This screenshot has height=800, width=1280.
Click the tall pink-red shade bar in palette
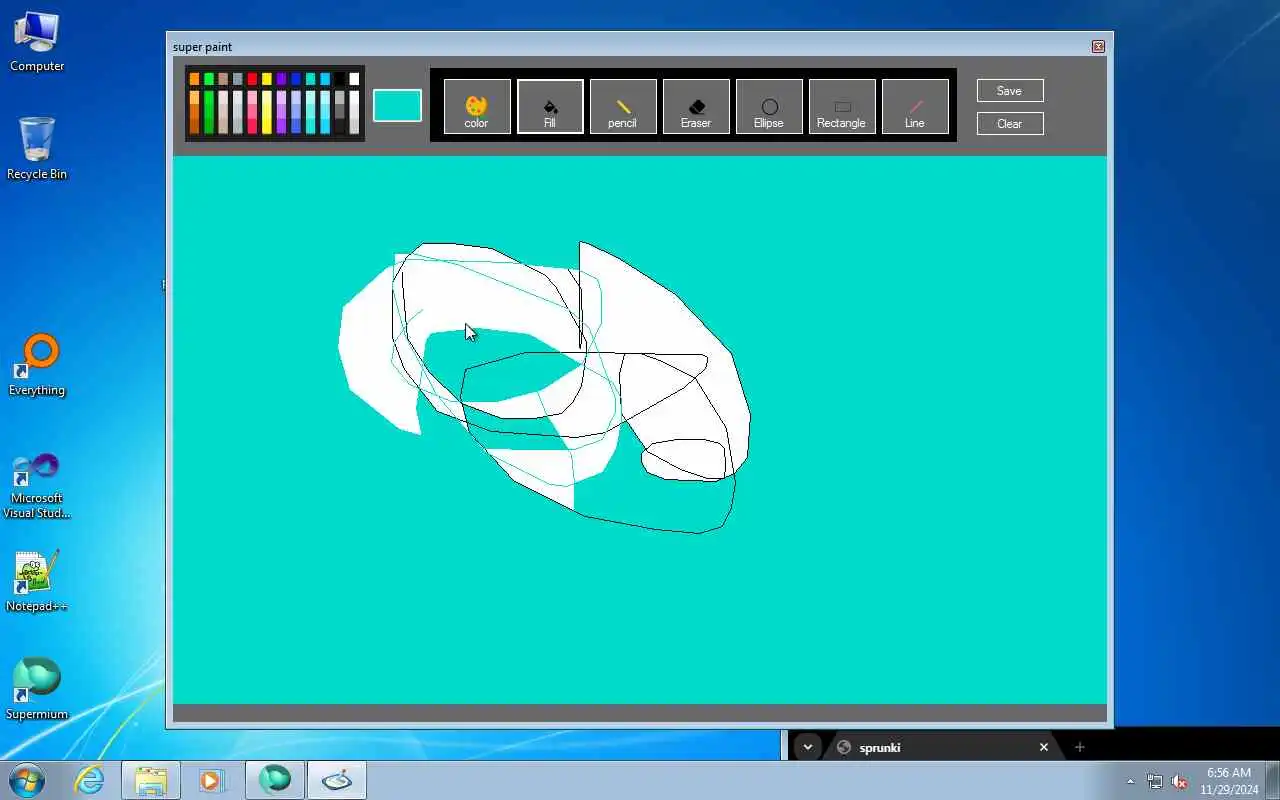(x=252, y=112)
